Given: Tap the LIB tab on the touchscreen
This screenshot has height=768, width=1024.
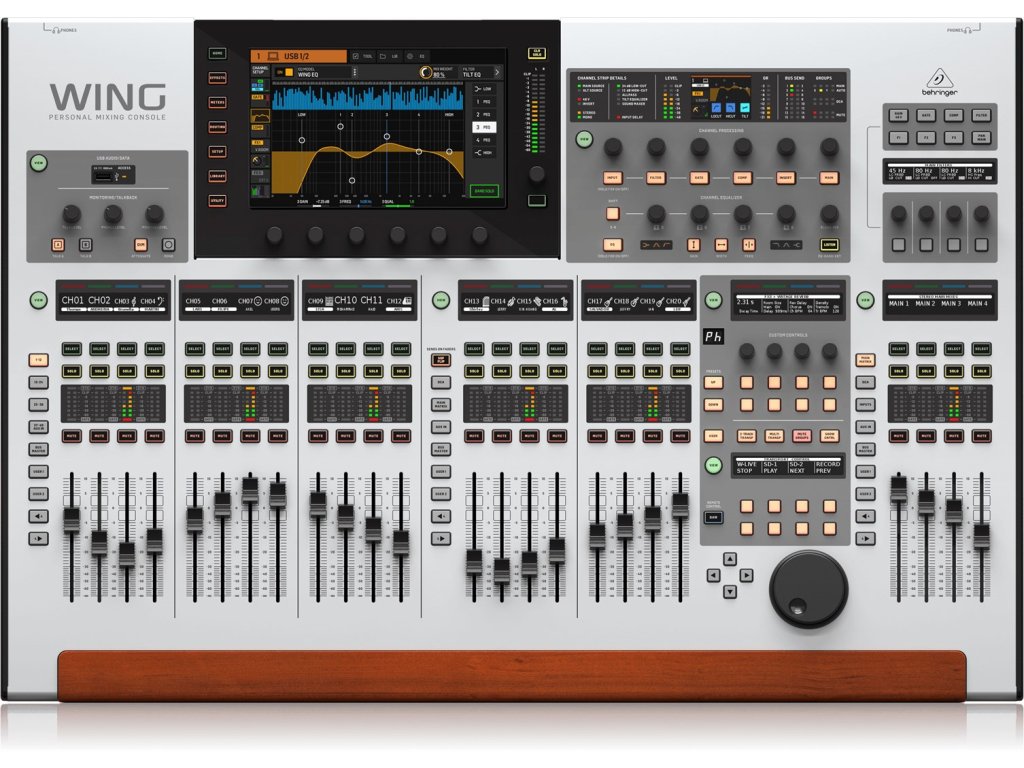Looking at the screenshot, I should 389,57.
